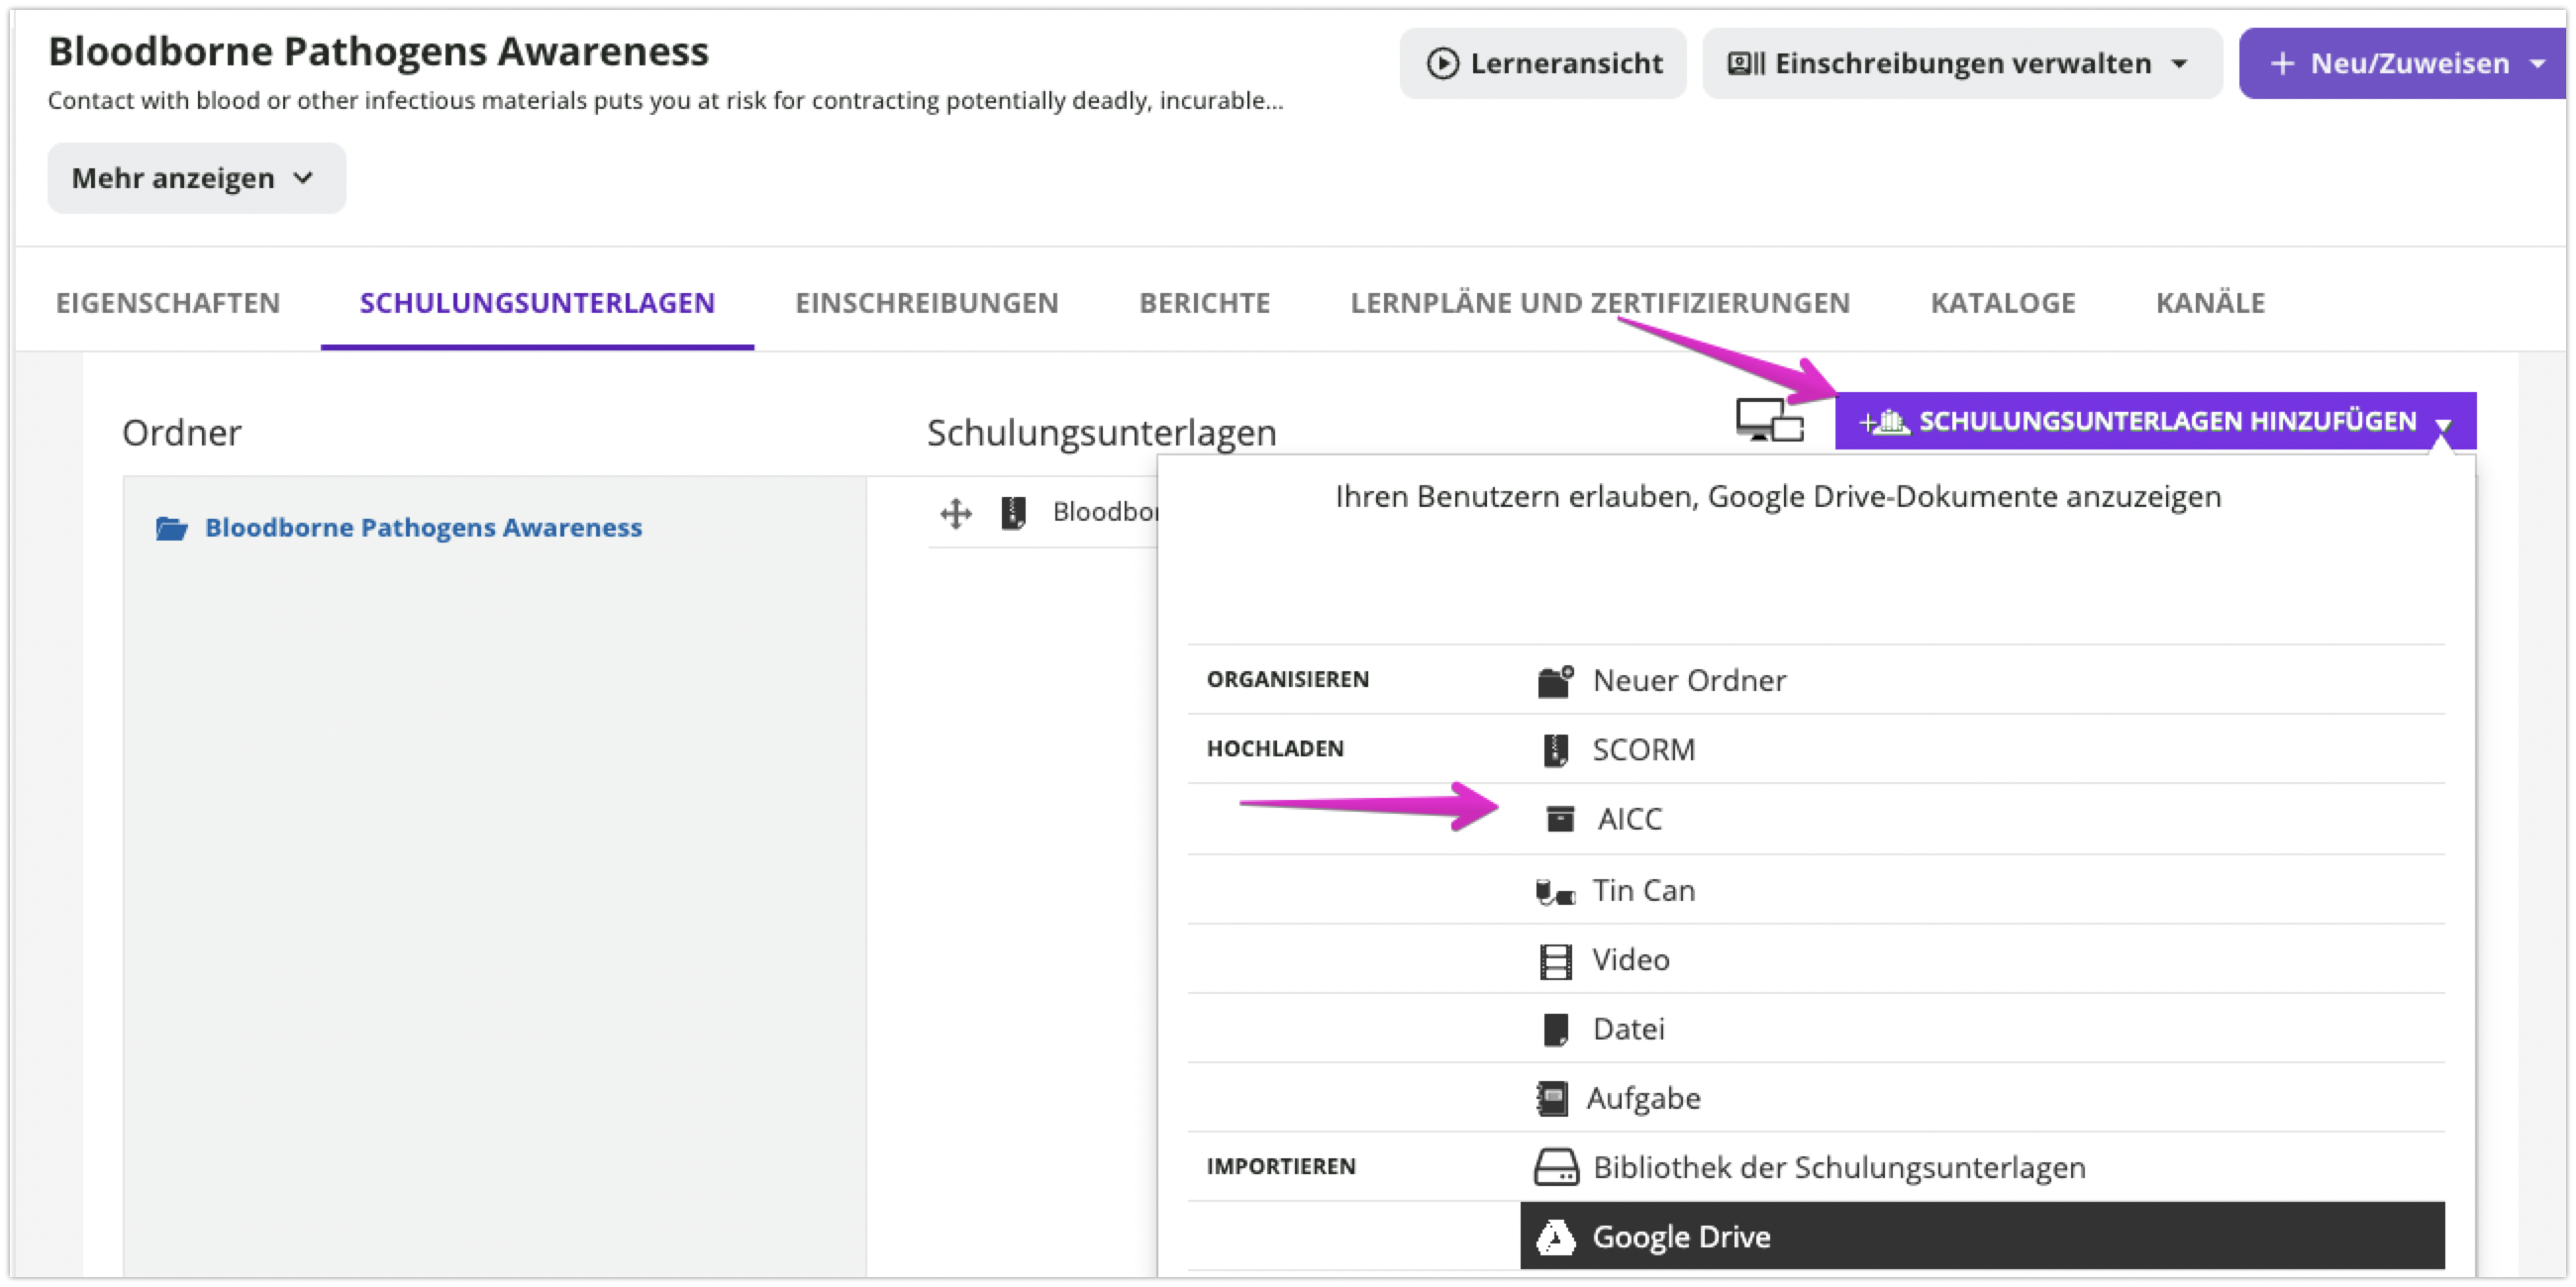Click the Video film strip icon
The height and width of the screenshot is (1287, 2576).
coord(1555,961)
